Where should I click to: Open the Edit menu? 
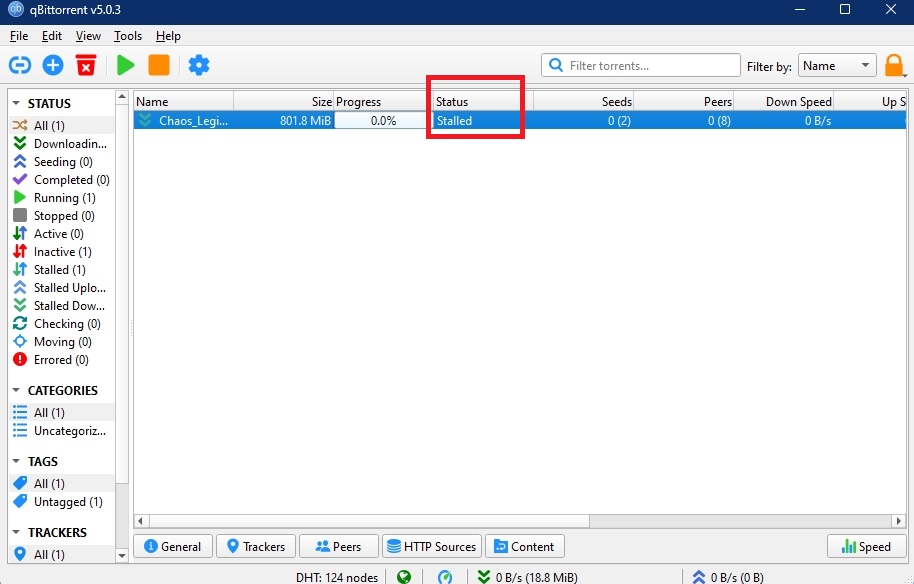(52, 36)
